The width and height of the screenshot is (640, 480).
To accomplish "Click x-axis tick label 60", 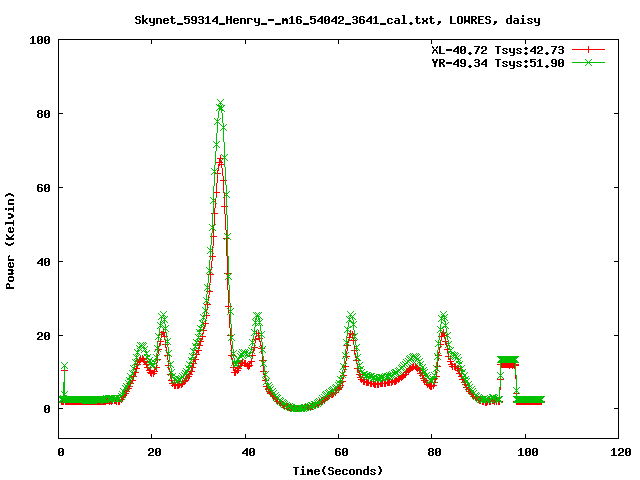I will (341, 452).
